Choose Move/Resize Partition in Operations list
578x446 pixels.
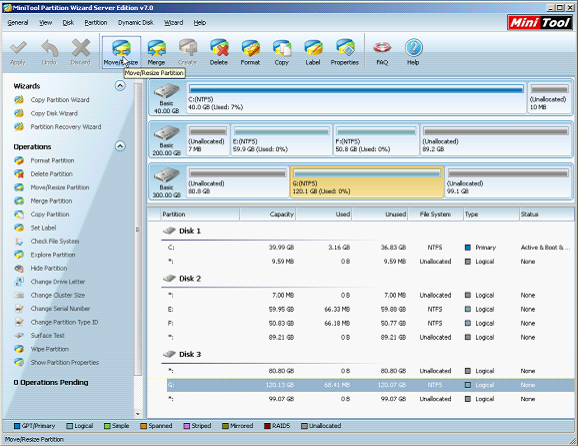[x=59, y=187]
